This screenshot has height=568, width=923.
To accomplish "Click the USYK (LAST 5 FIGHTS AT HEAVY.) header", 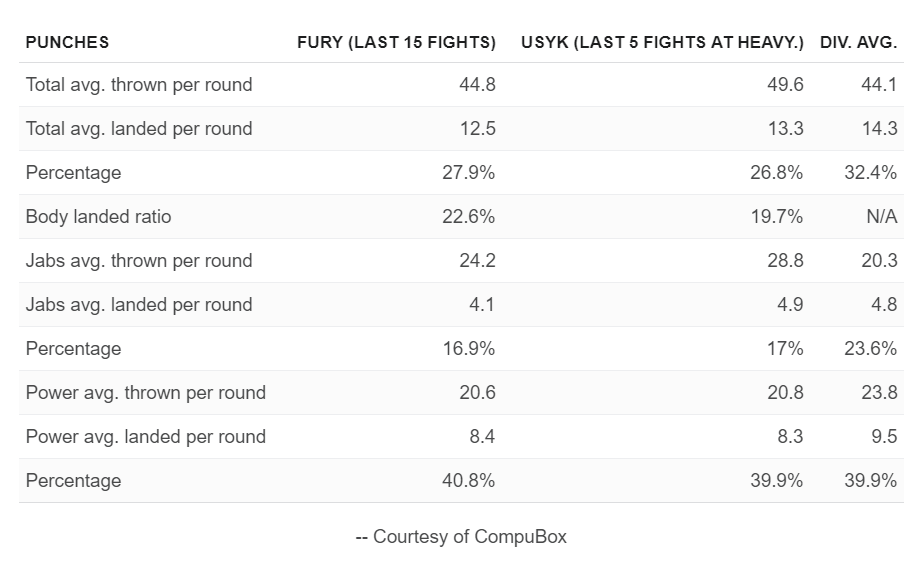I will click(662, 42).
